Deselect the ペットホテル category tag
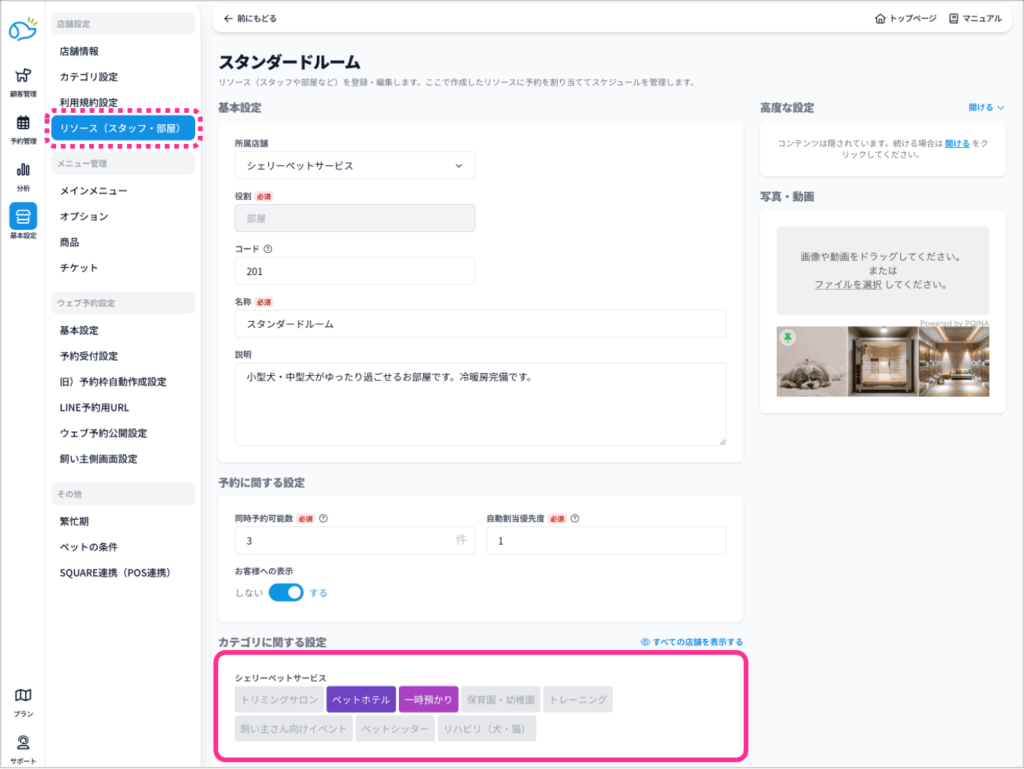1024x769 pixels. 361,699
